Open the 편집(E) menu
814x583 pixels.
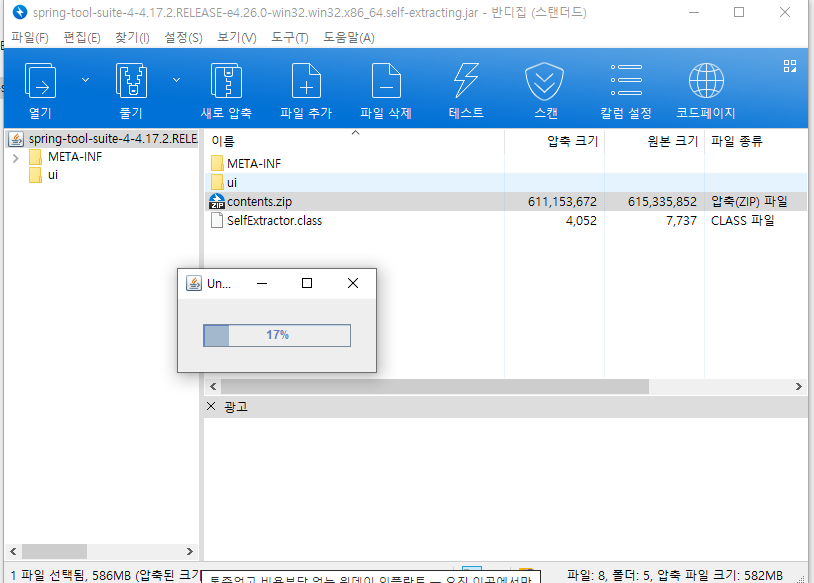(82, 37)
